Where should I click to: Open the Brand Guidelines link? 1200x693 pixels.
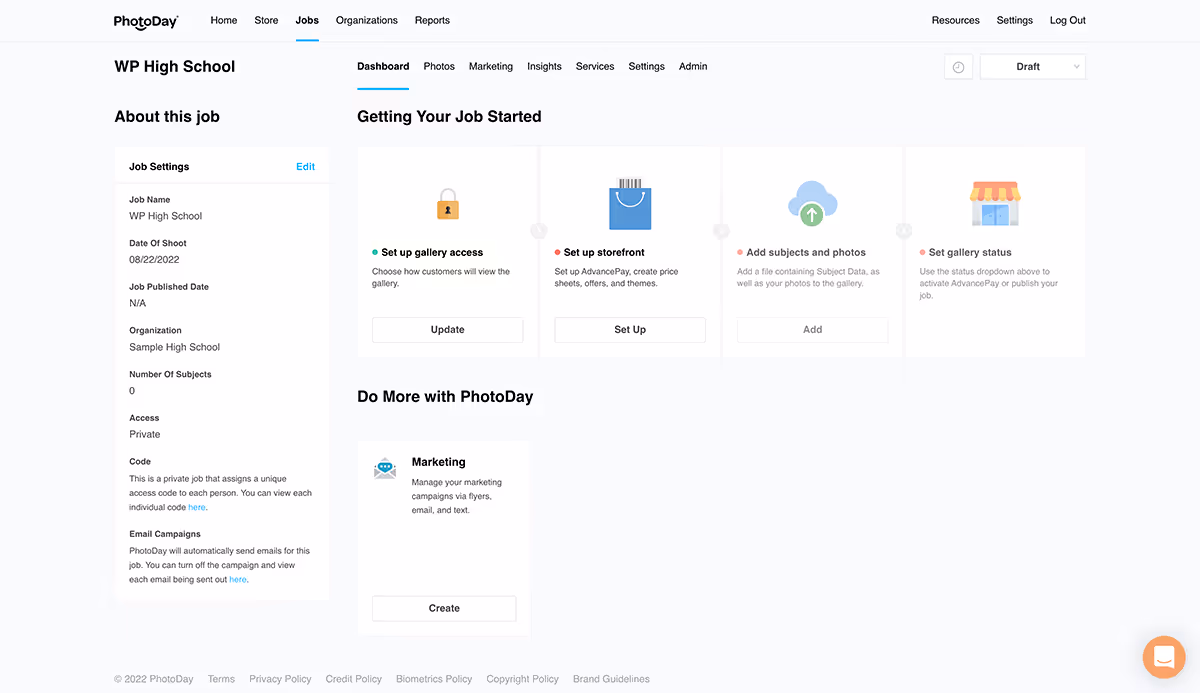click(x=611, y=679)
